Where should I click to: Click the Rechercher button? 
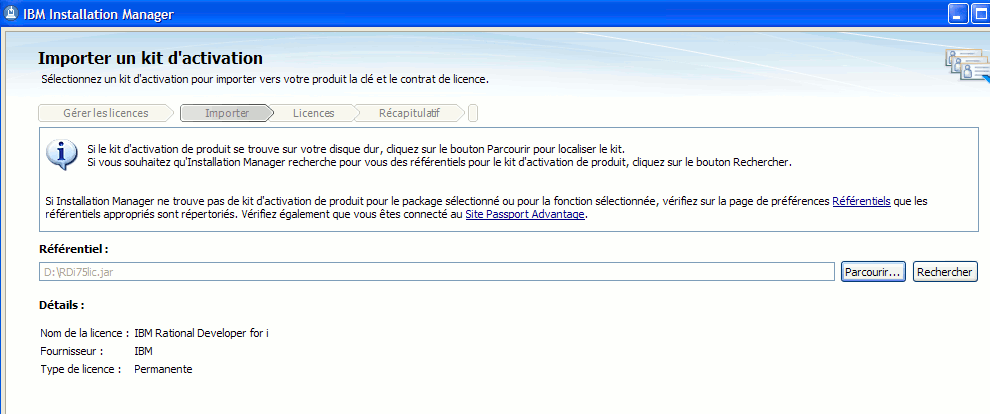coord(945,272)
